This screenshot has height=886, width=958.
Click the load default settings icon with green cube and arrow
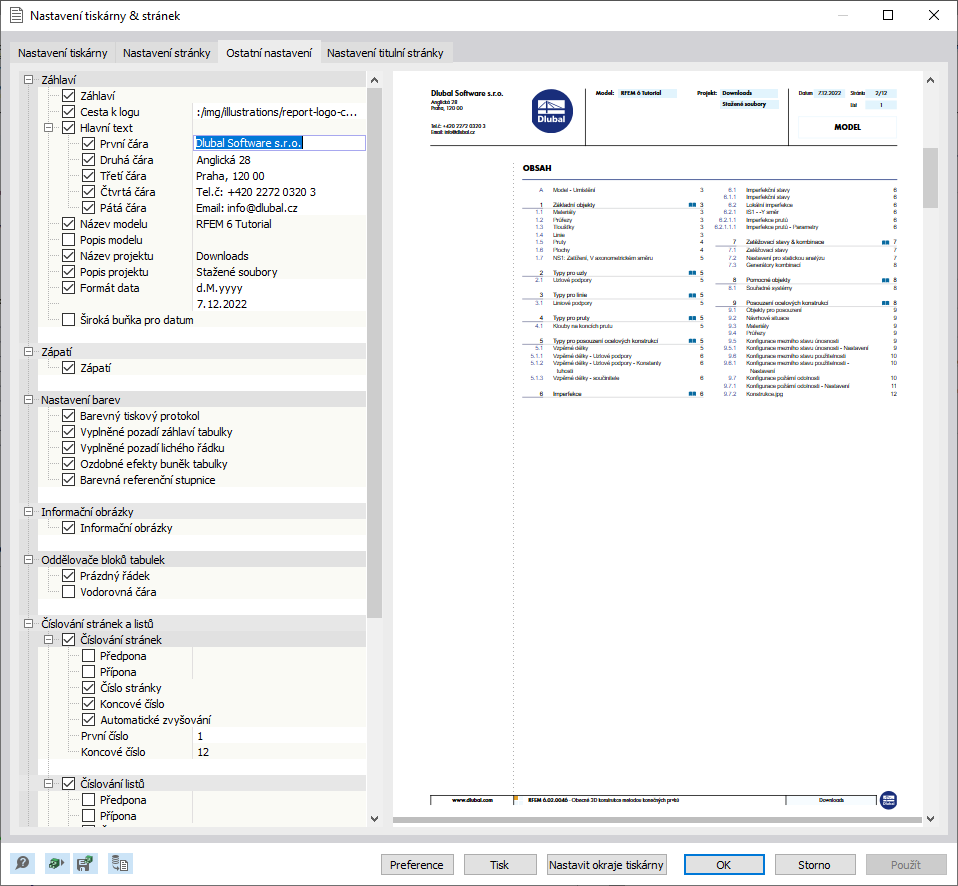(56, 863)
